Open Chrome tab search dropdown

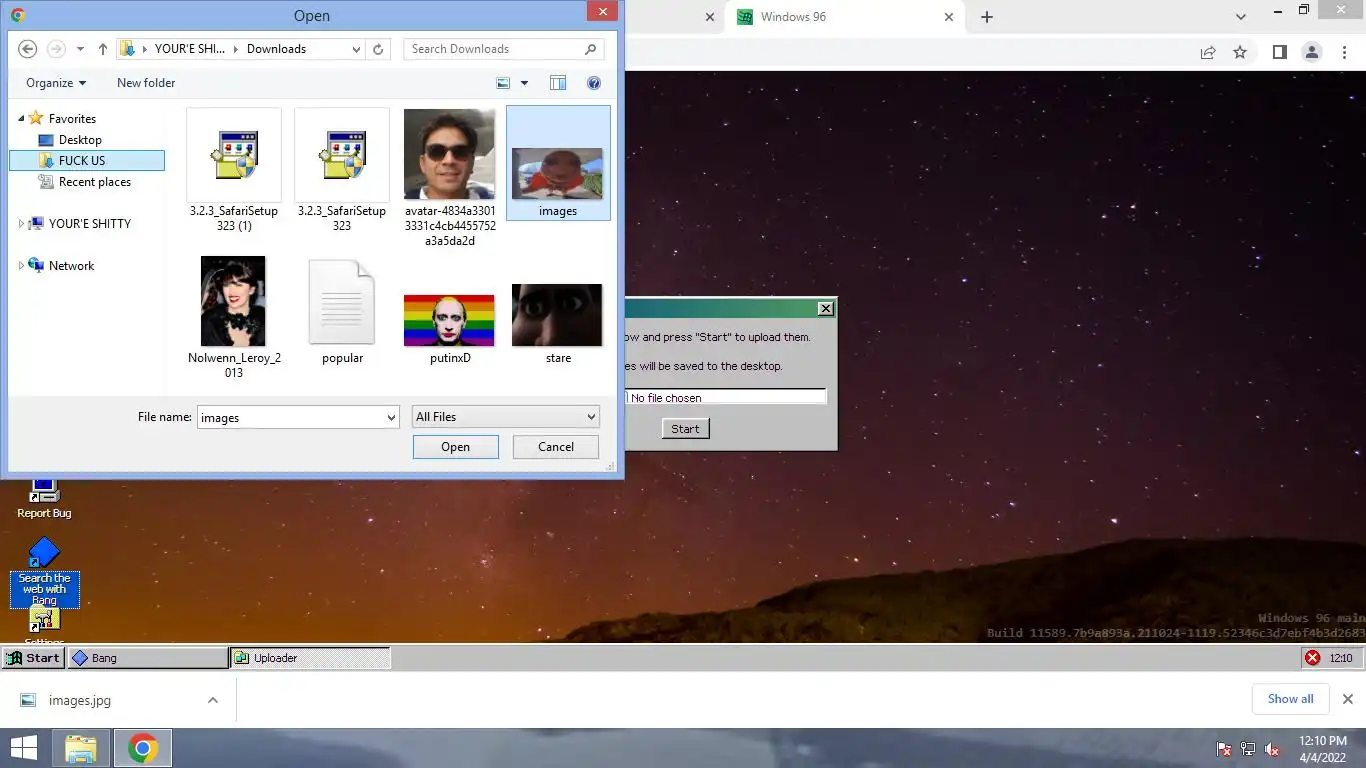tap(1241, 17)
